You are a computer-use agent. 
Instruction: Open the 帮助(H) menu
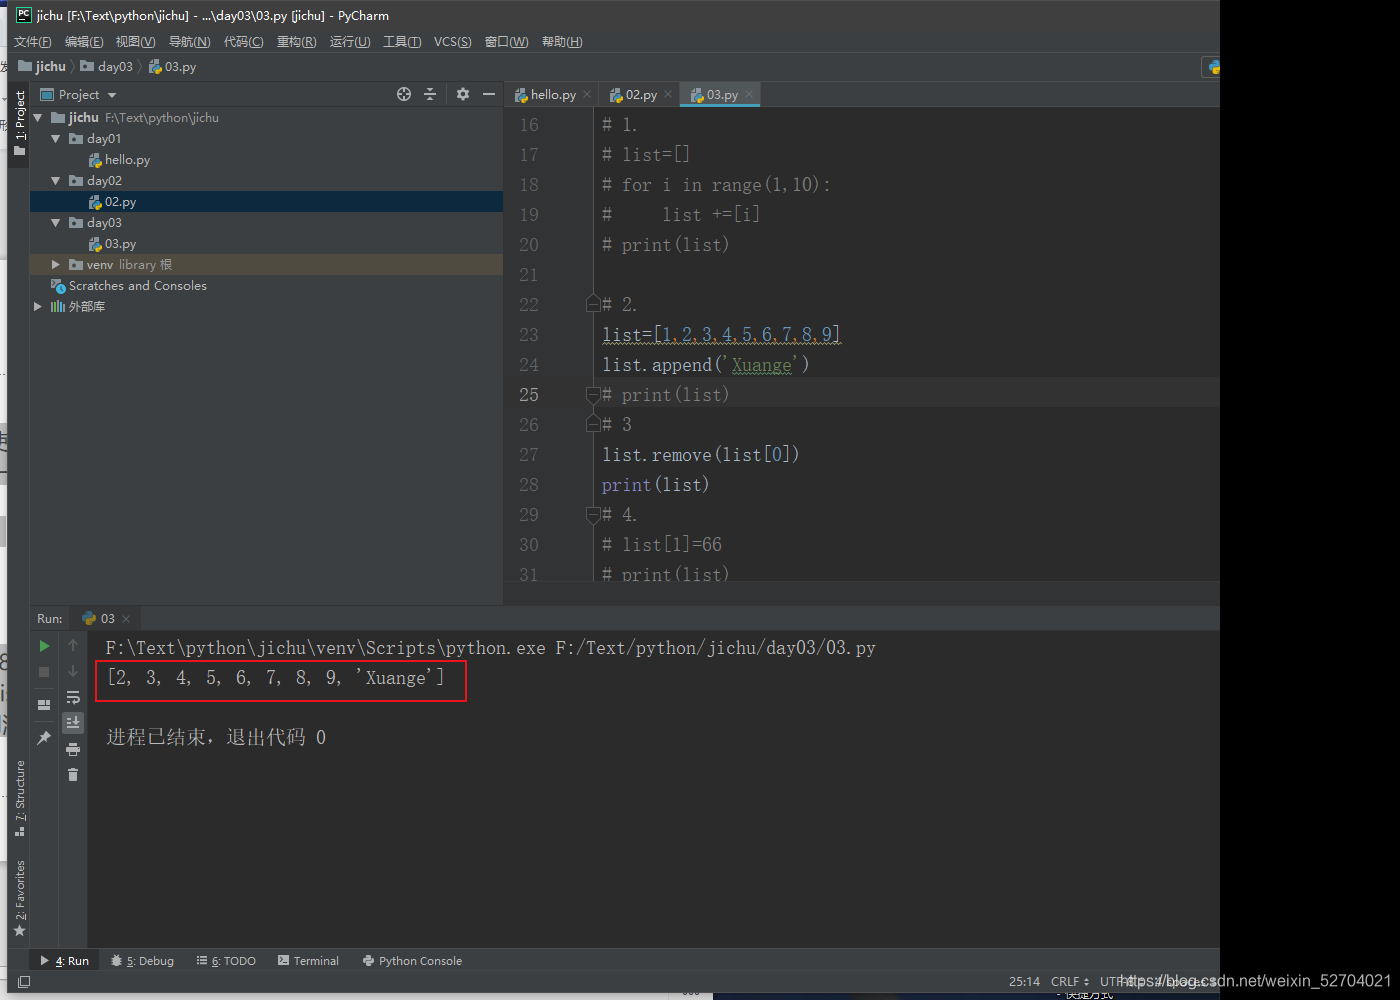tap(562, 42)
